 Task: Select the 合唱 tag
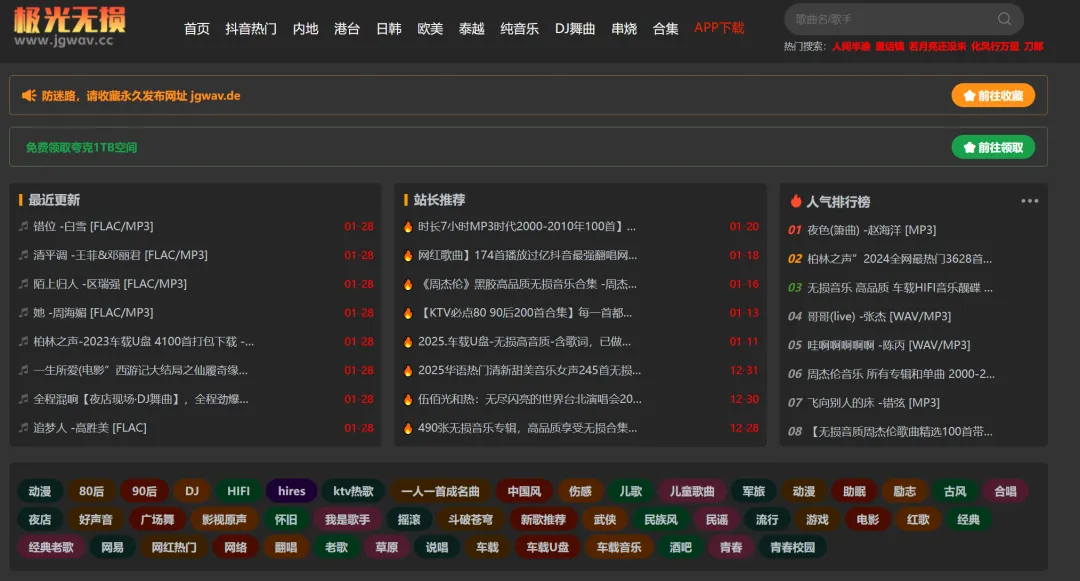[1005, 491]
